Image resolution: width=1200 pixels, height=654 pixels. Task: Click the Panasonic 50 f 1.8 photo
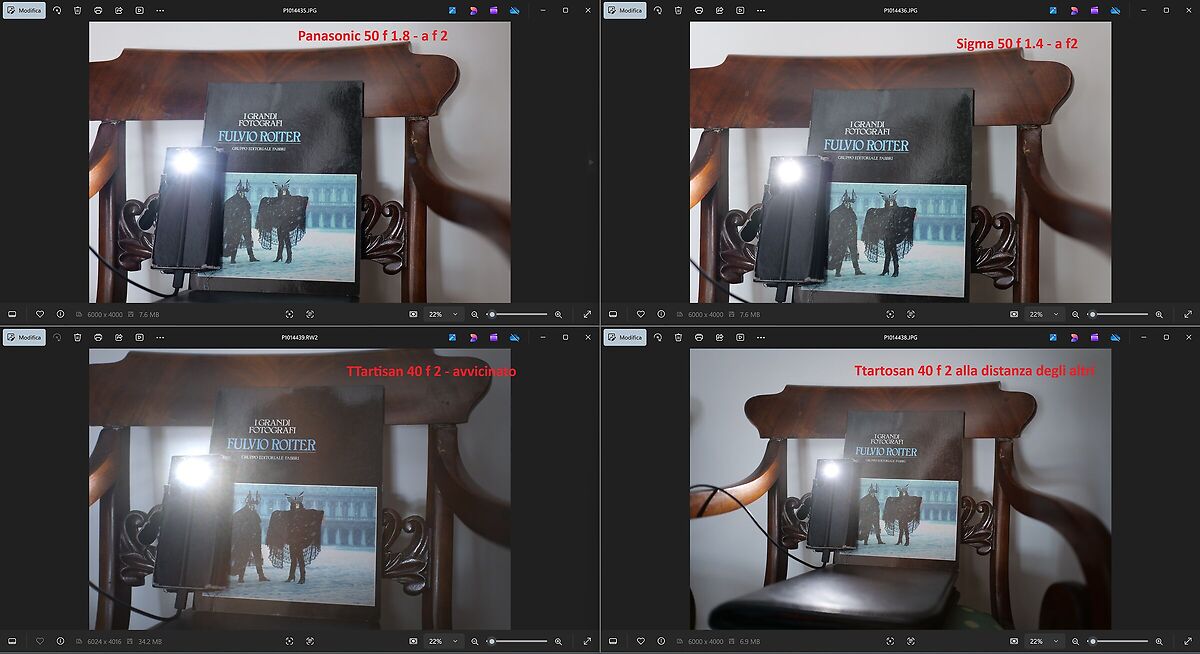(x=300, y=162)
